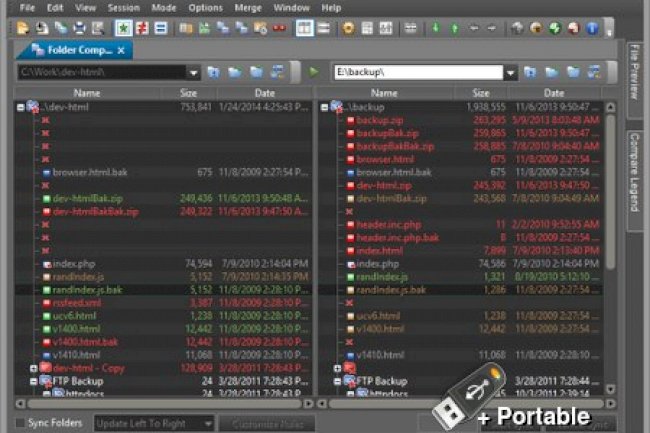Click the blue info icon in toolbar
650x433 pixels.
coord(592,28)
